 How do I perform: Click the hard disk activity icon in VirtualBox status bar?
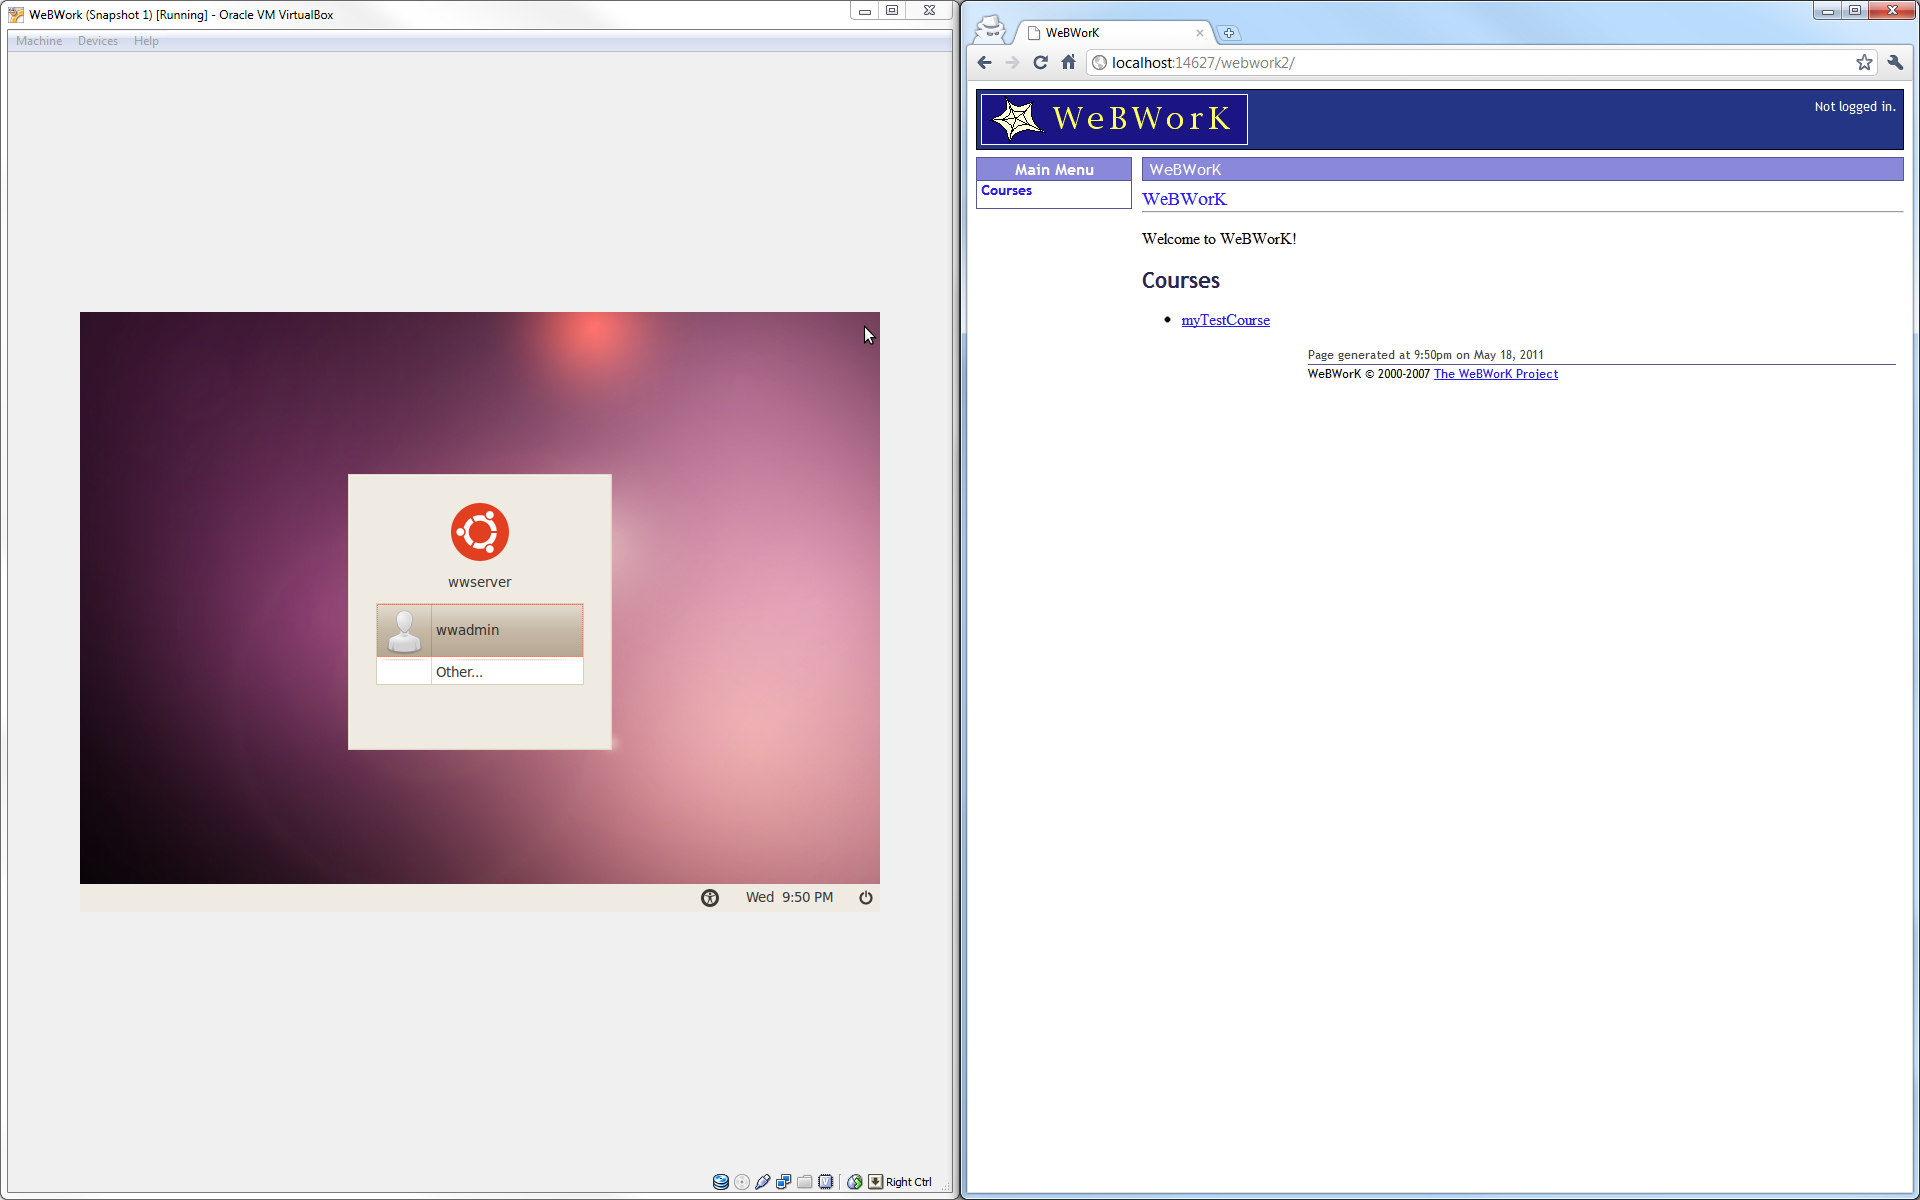[x=720, y=1182]
